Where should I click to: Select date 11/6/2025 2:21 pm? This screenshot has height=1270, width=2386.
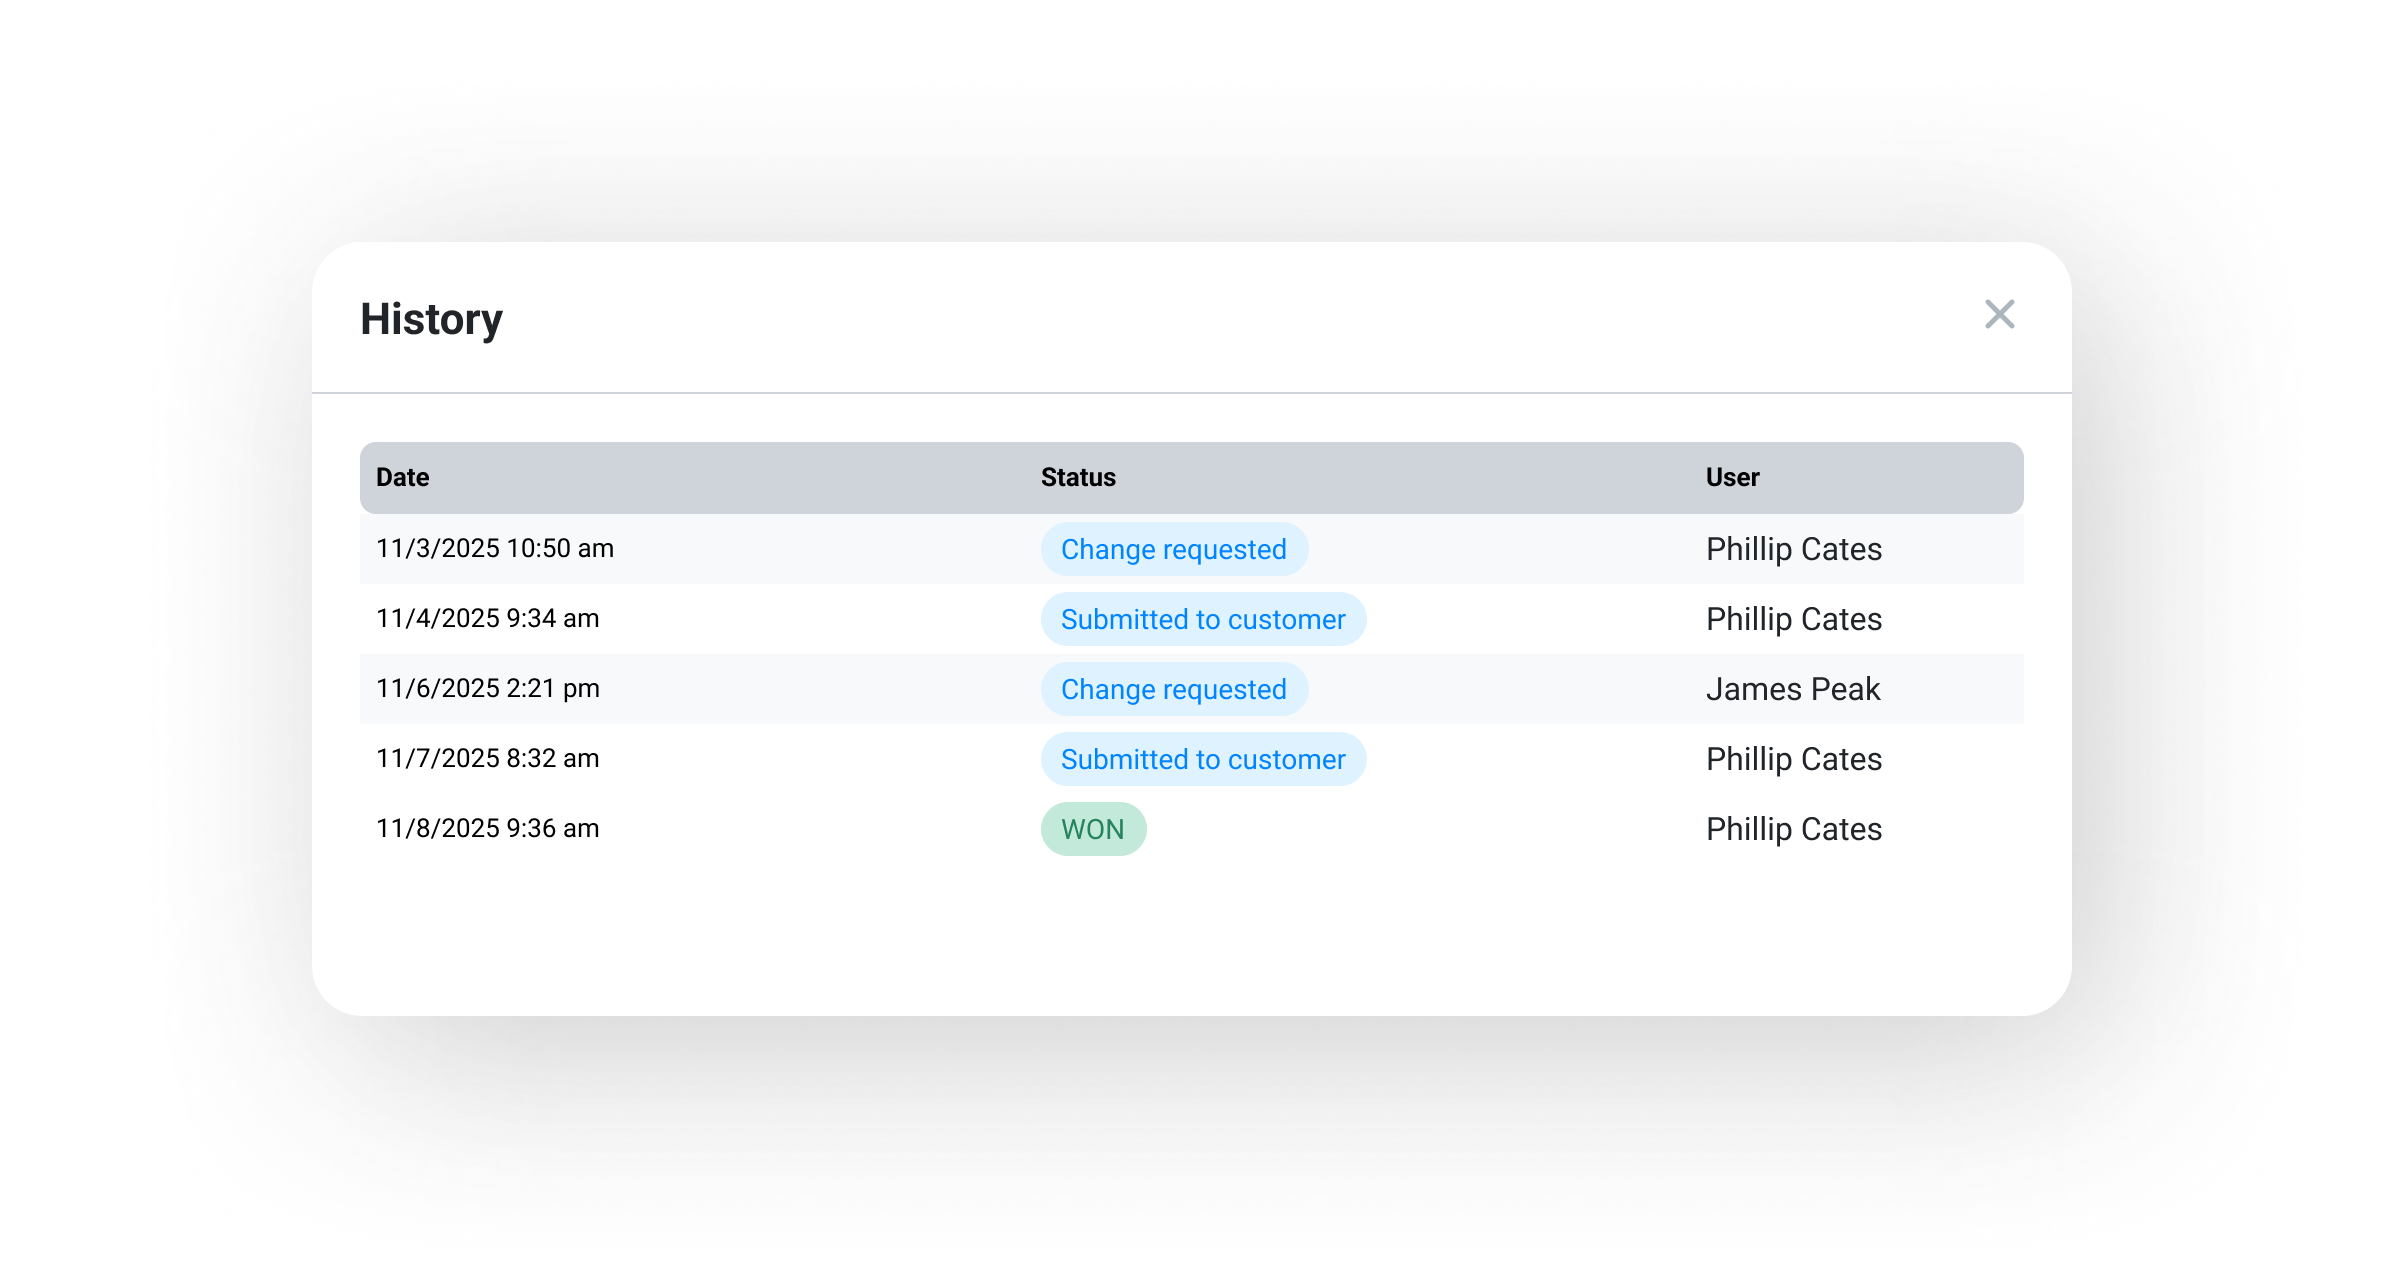pyautogui.click(x=487, y=688)
